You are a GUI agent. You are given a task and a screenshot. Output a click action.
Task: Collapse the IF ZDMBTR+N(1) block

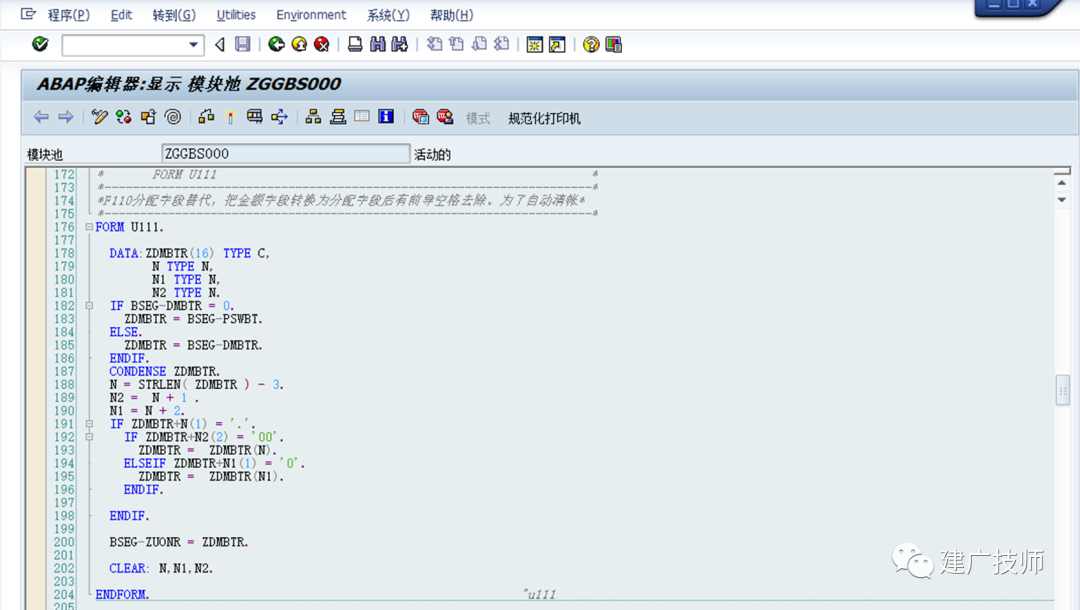click(89, 424)
